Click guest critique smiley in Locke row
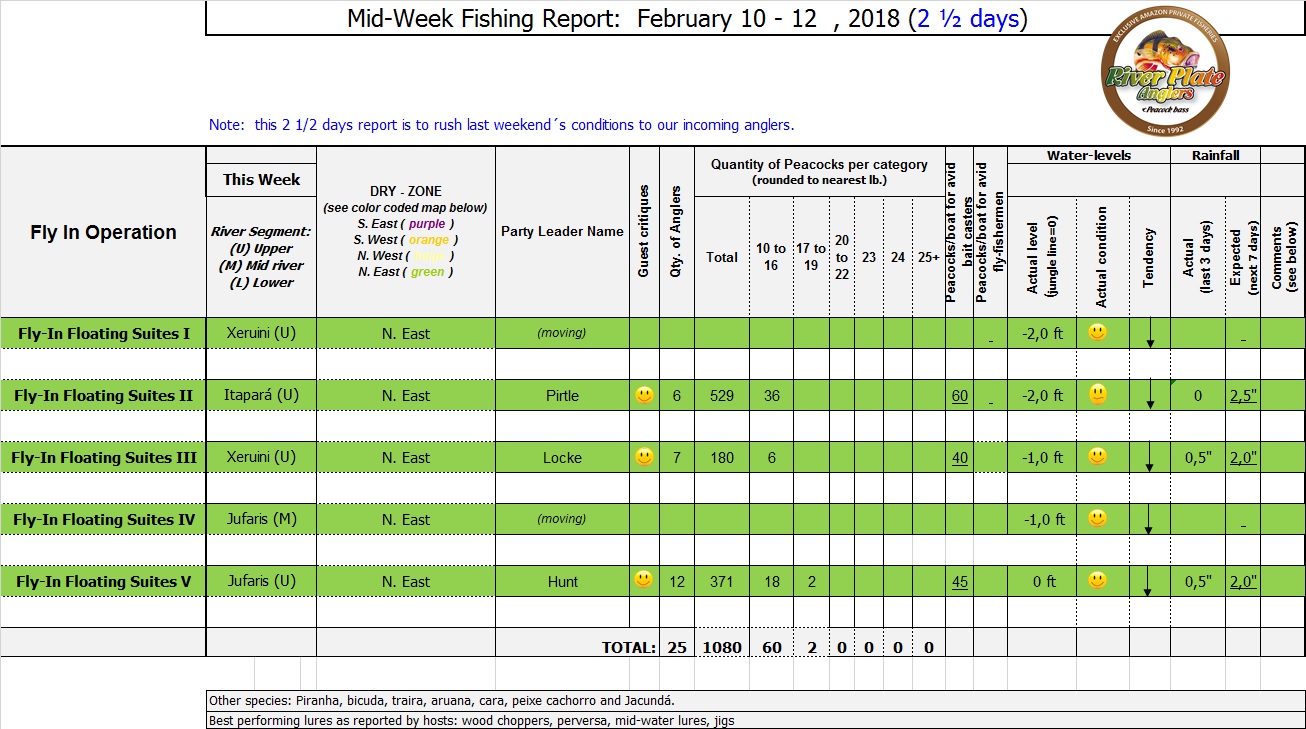 (644, 457)
